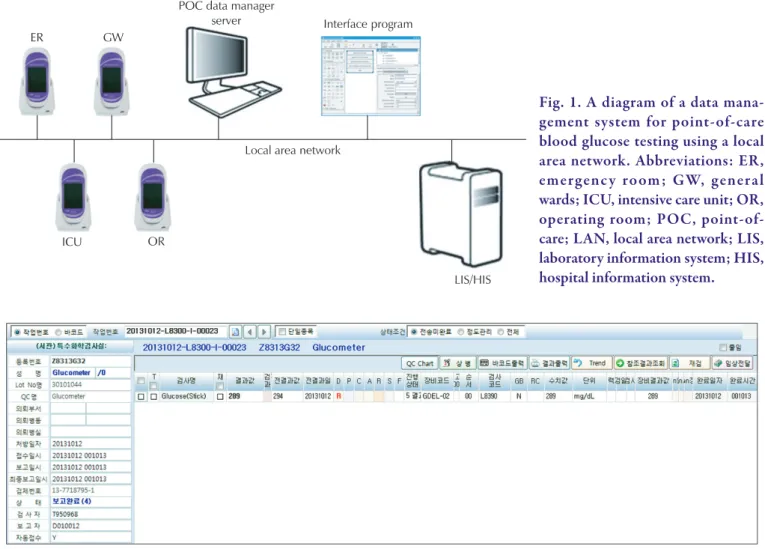765x549 pixels.
Task: Click the Interface program window thumbnail
Action: 371,76
